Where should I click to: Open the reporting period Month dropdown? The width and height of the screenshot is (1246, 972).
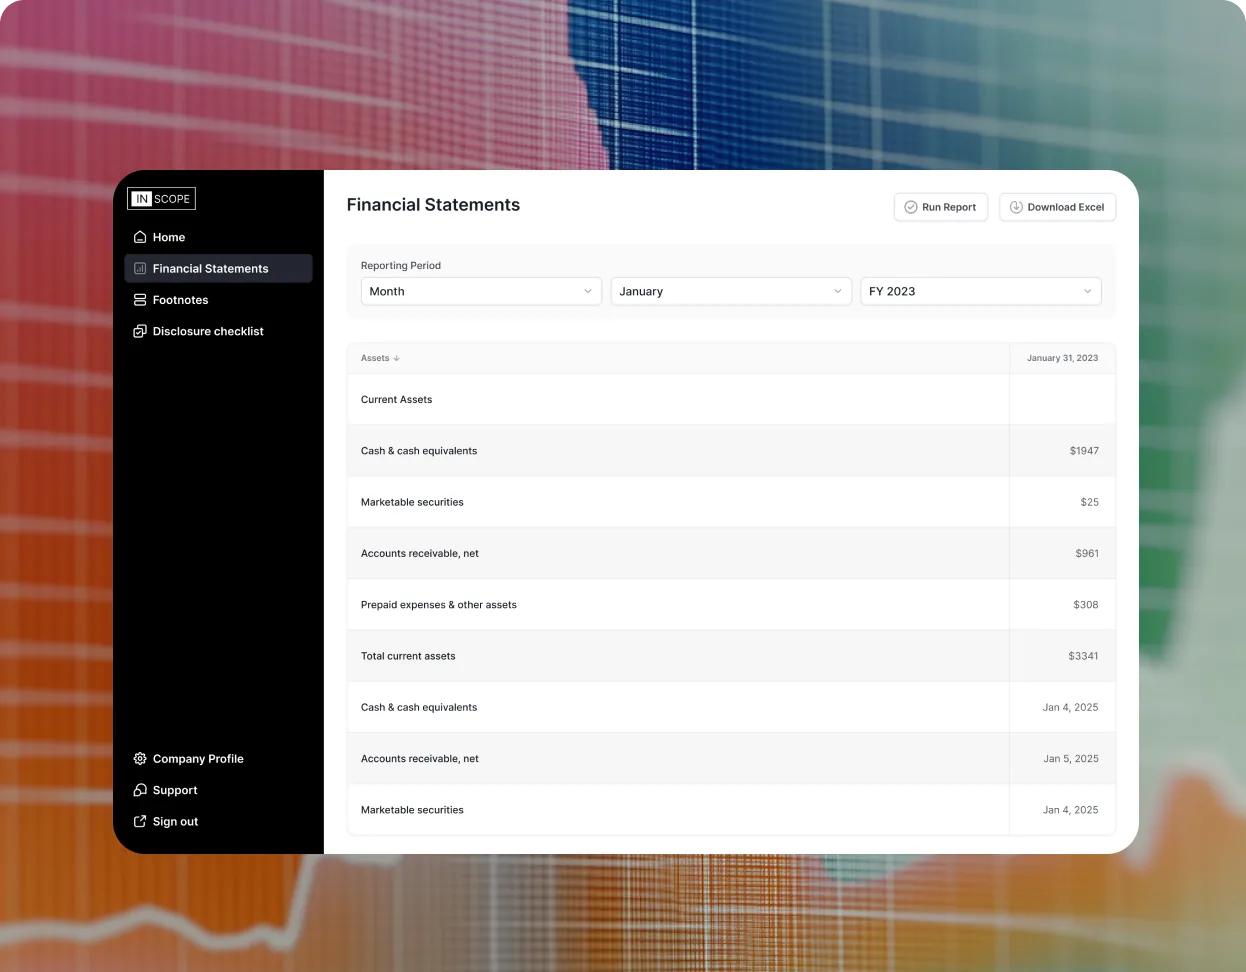(480, 291)
